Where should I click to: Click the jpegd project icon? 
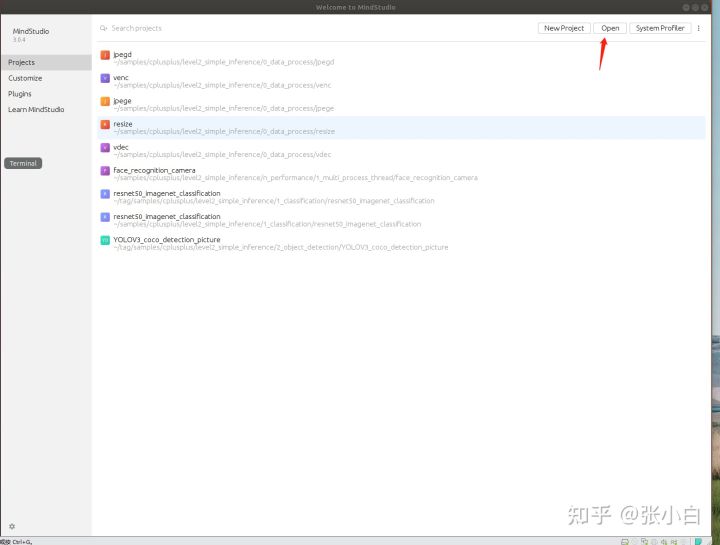tap(105, 55)
